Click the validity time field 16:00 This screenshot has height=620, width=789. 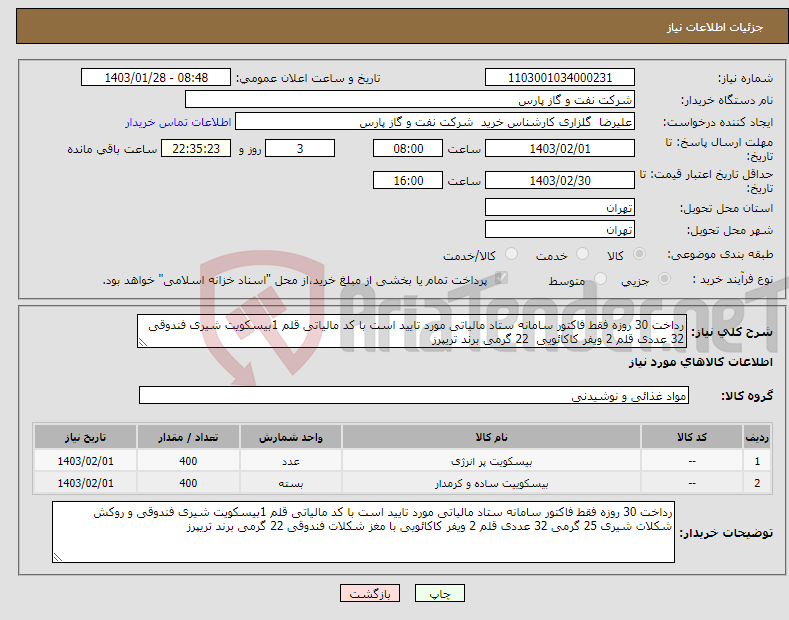[408, 180]
